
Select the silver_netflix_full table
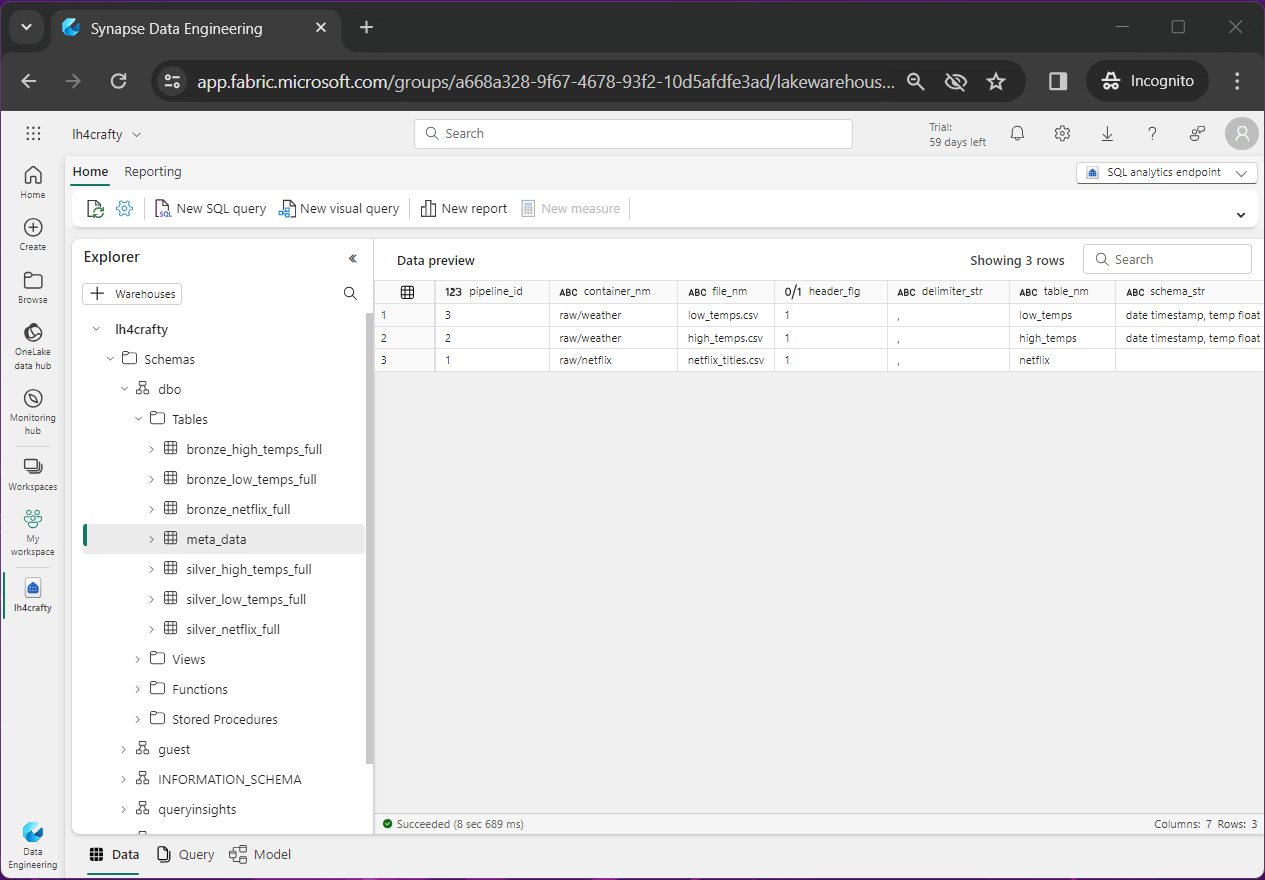pos(233,629)
